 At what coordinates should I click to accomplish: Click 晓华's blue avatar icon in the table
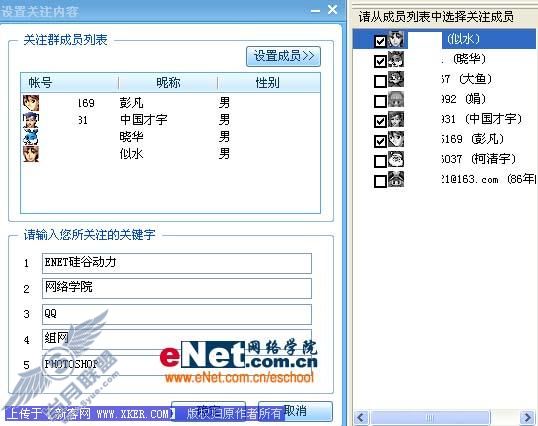(31, 137)
